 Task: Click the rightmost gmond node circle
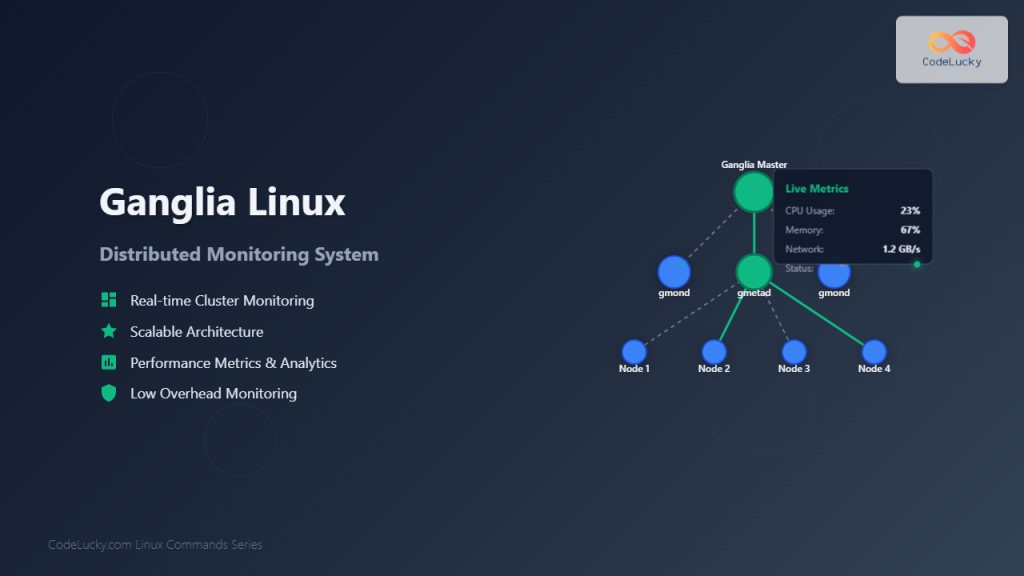834,272
